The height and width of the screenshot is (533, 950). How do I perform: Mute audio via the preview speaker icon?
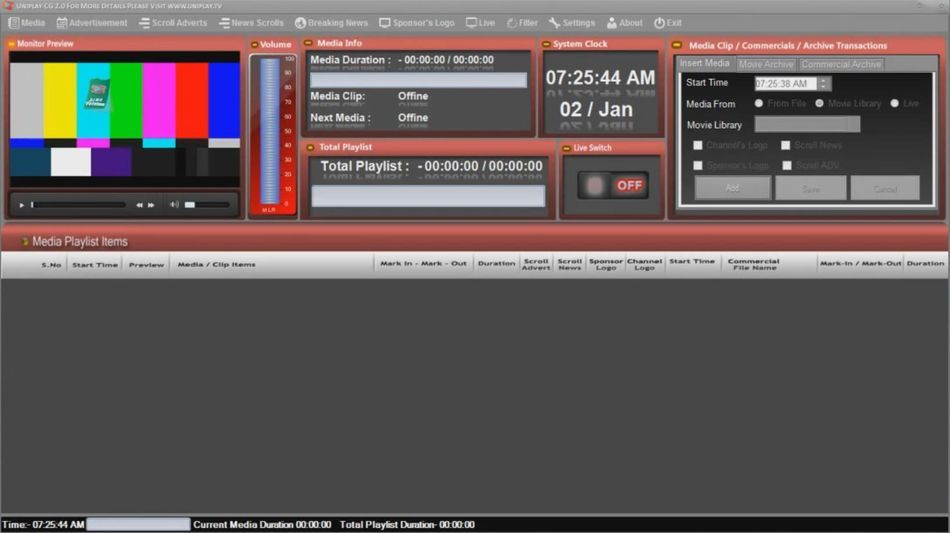(174, 205)
